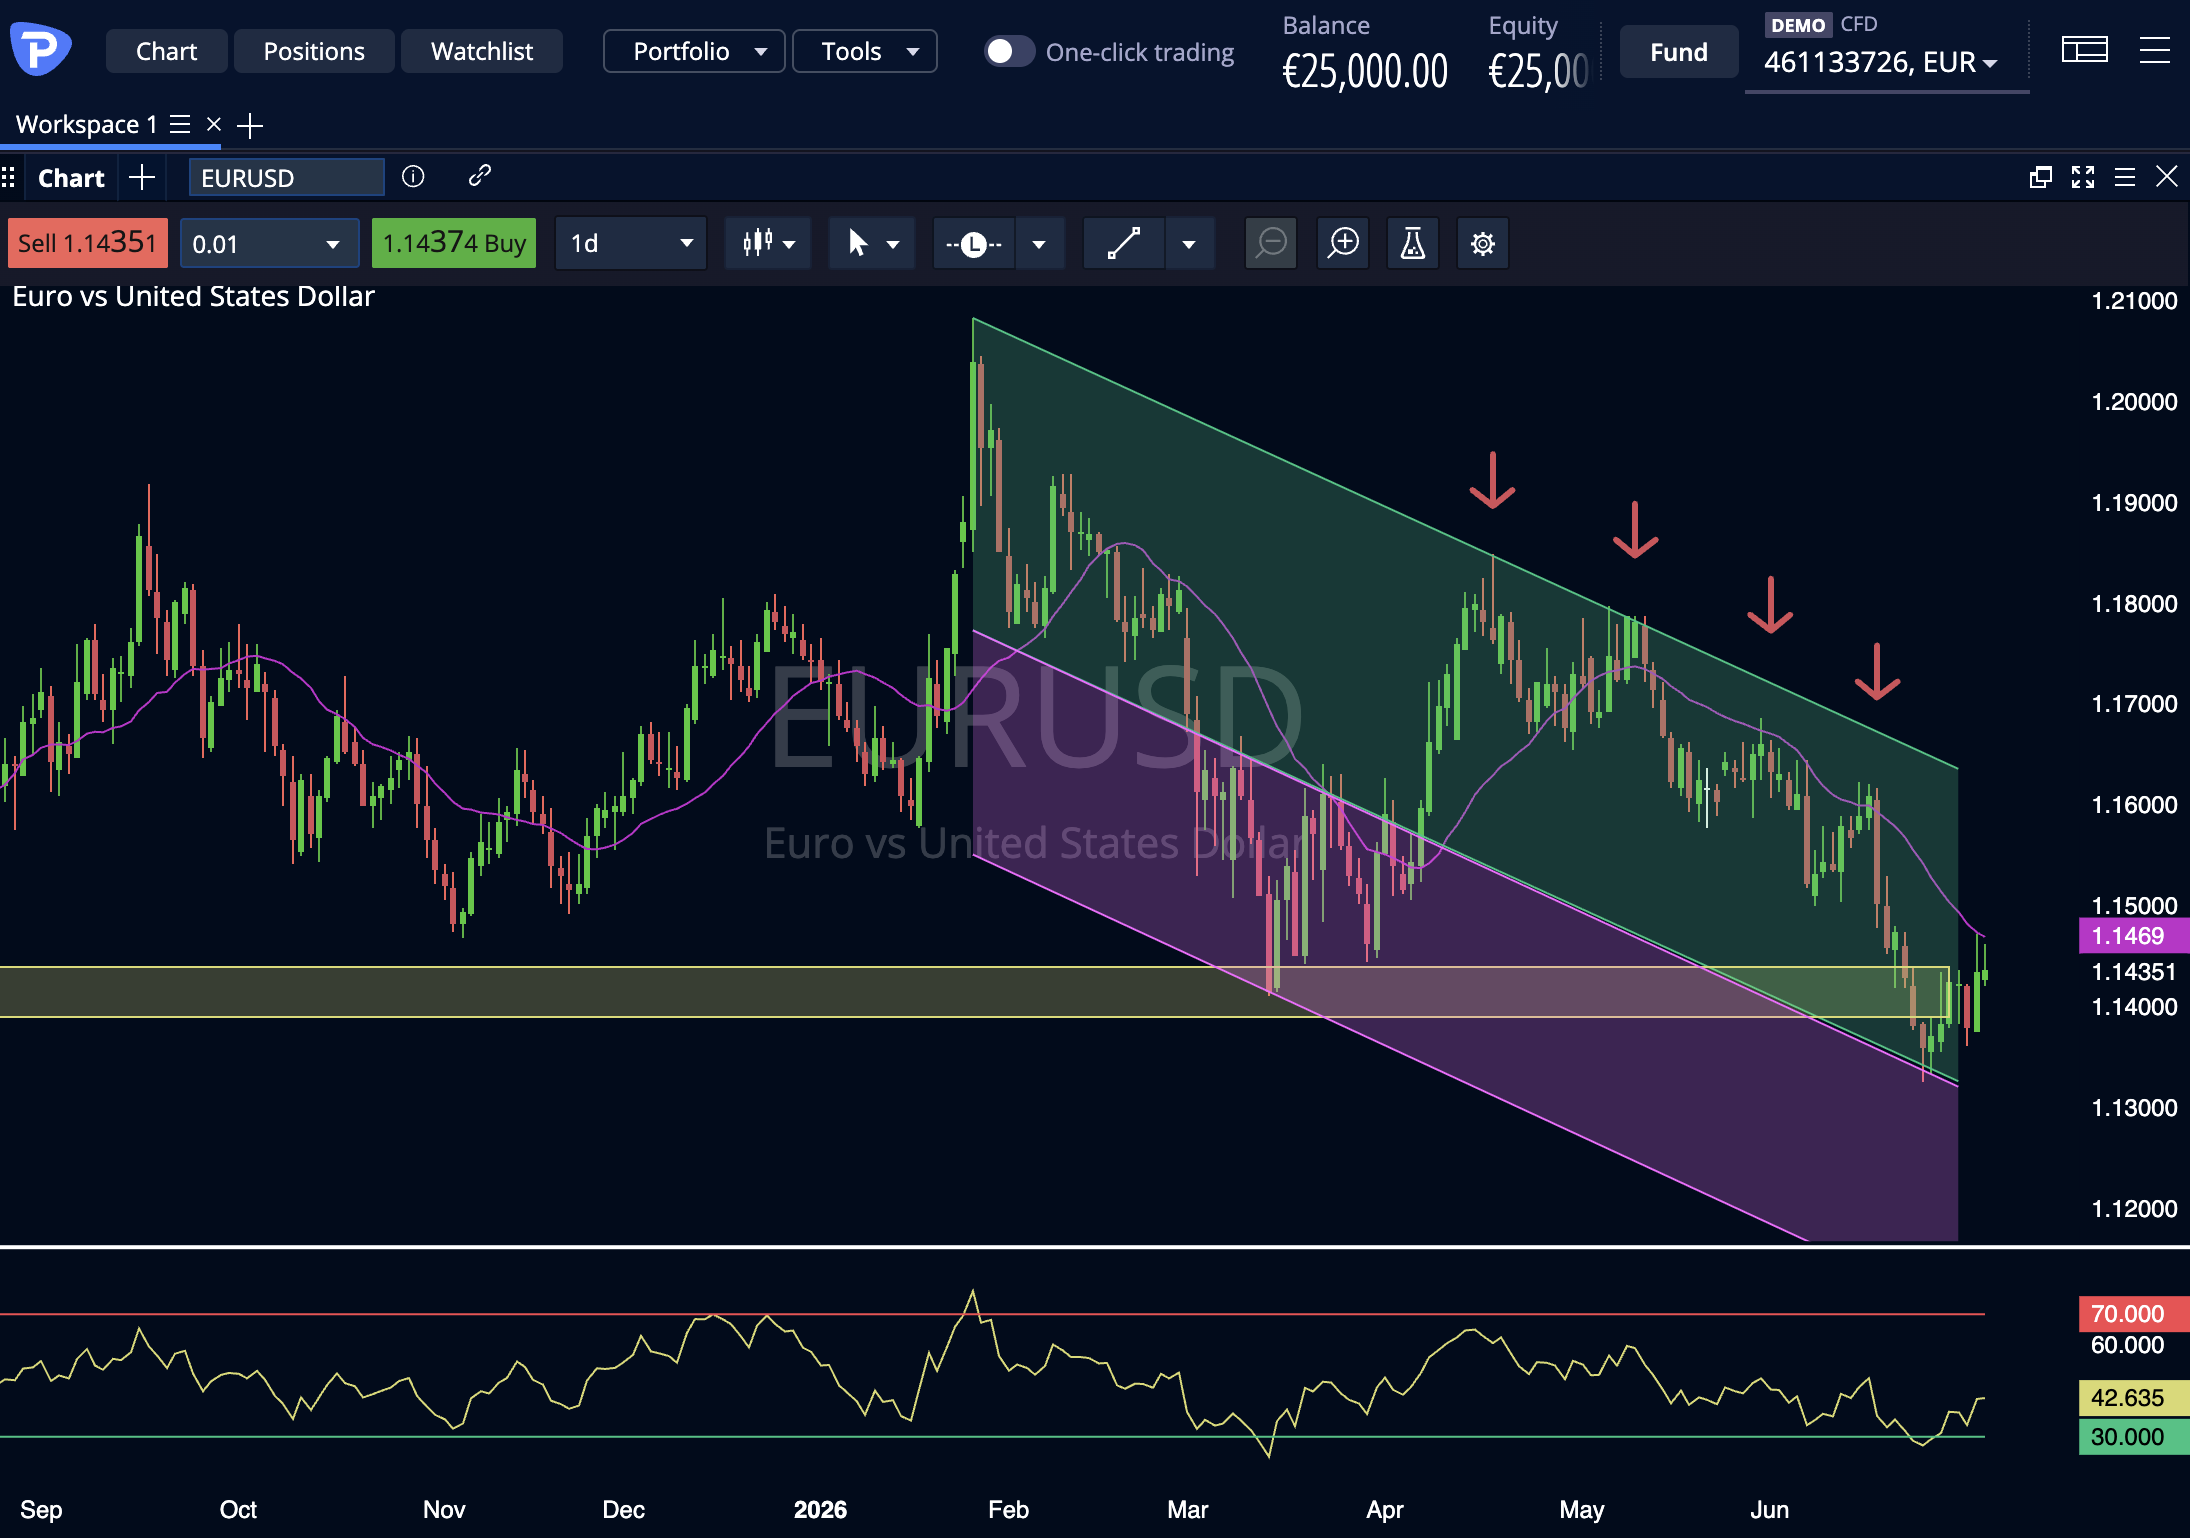Viewport: 2190px width, 1538px height.
Task: Close the chart panel
Action: pyautogui.click(x=2167, y=177)
